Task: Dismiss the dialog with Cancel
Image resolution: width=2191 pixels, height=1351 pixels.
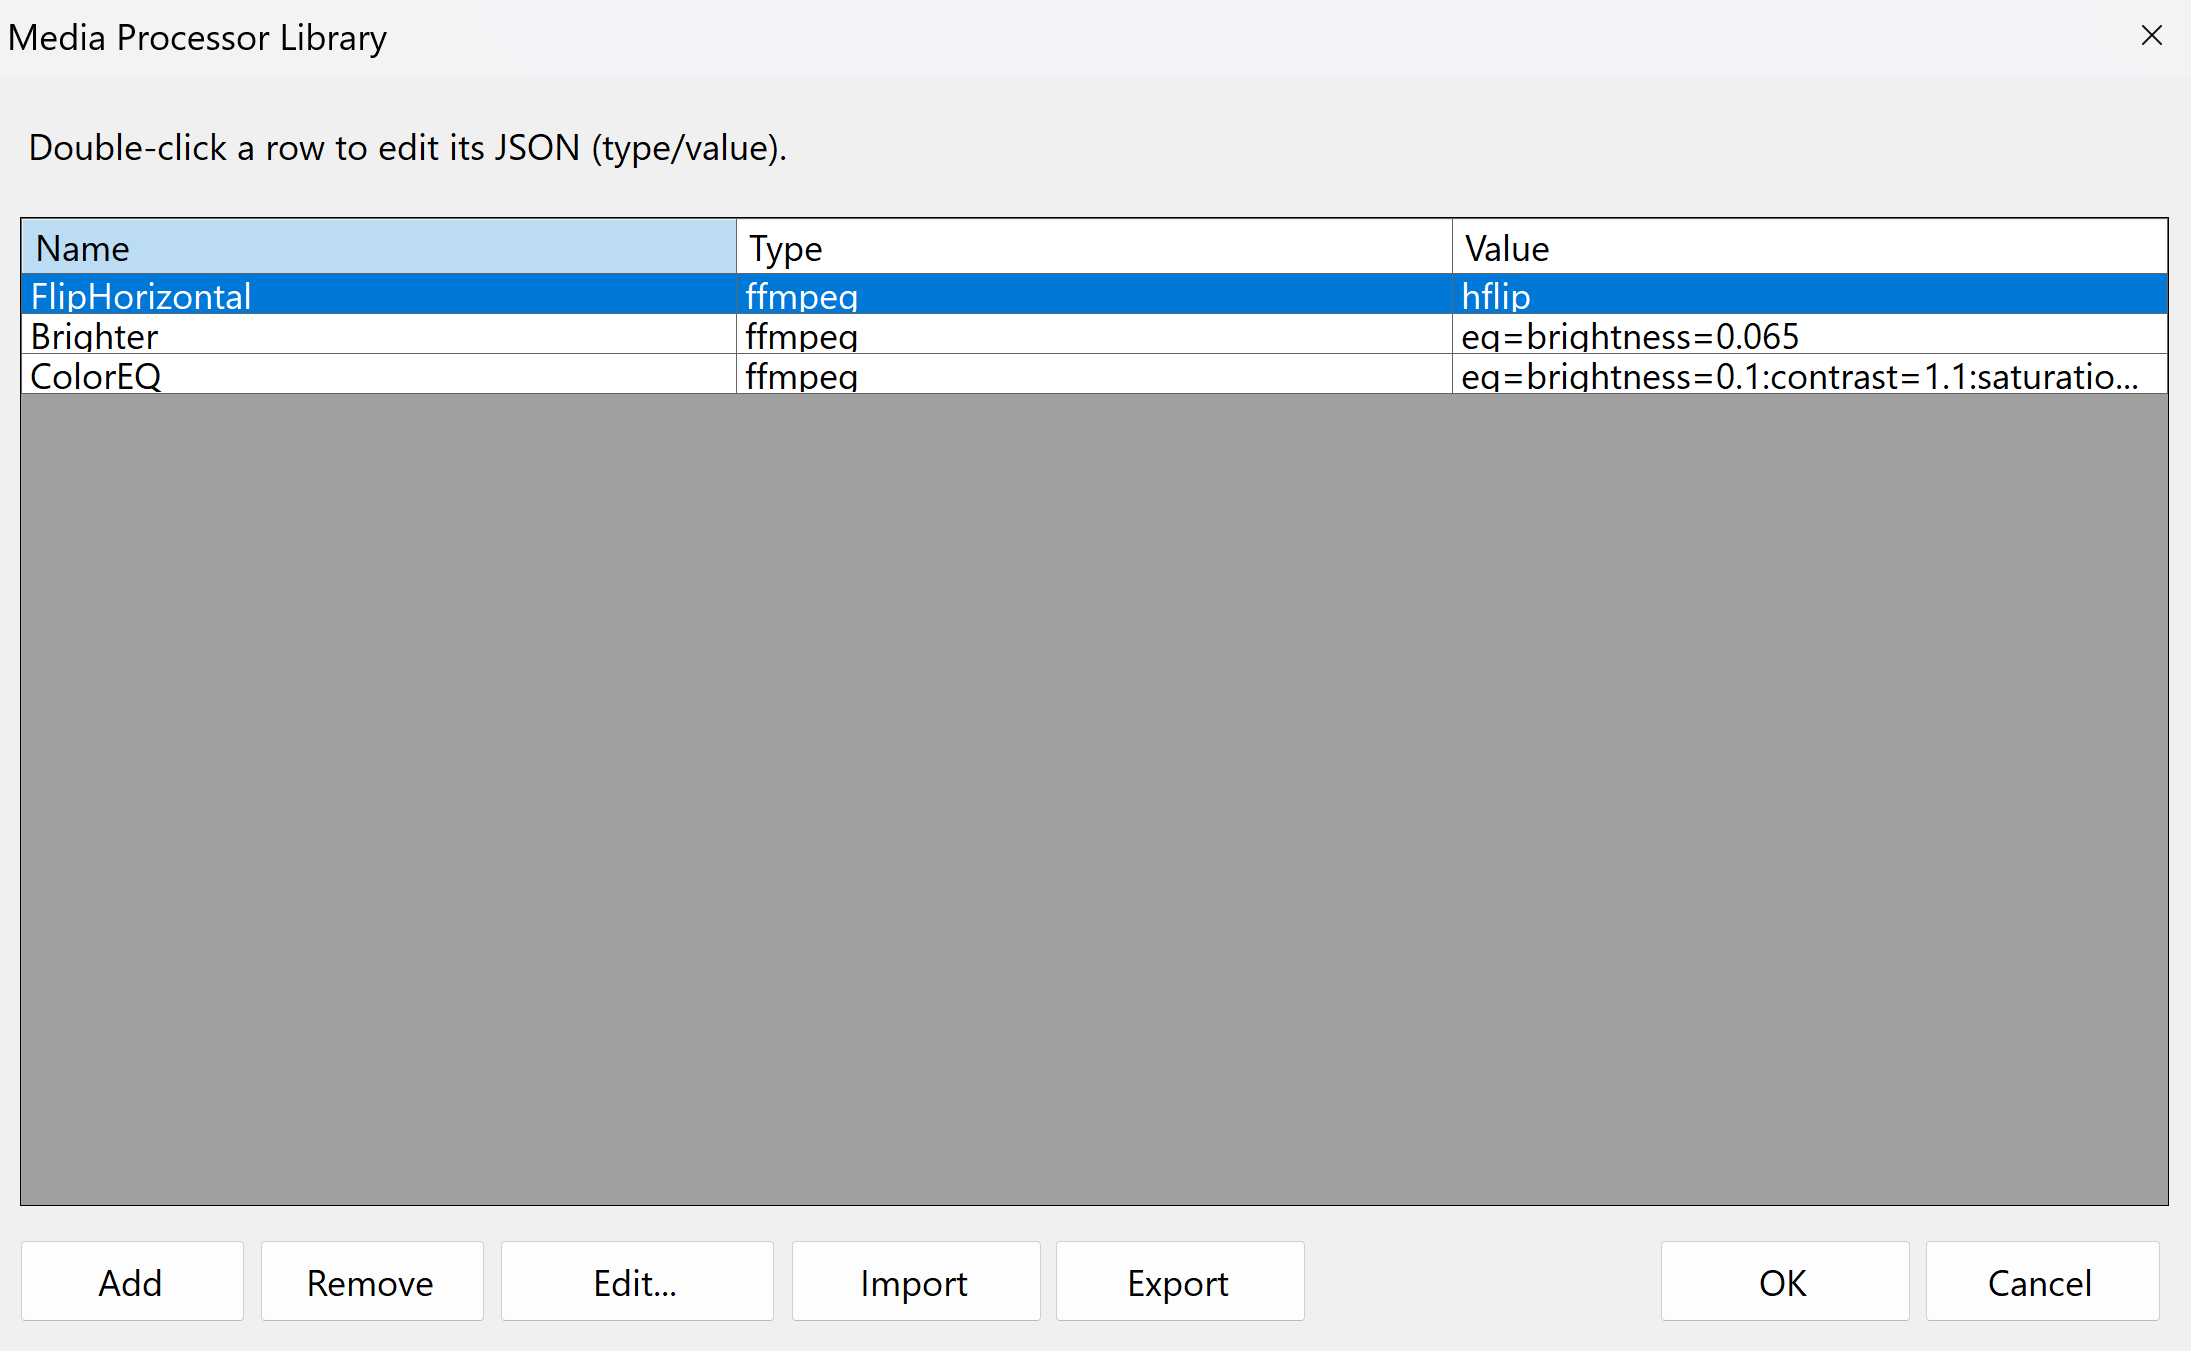Action: pyautogui.click(x=2041, y=1282)
